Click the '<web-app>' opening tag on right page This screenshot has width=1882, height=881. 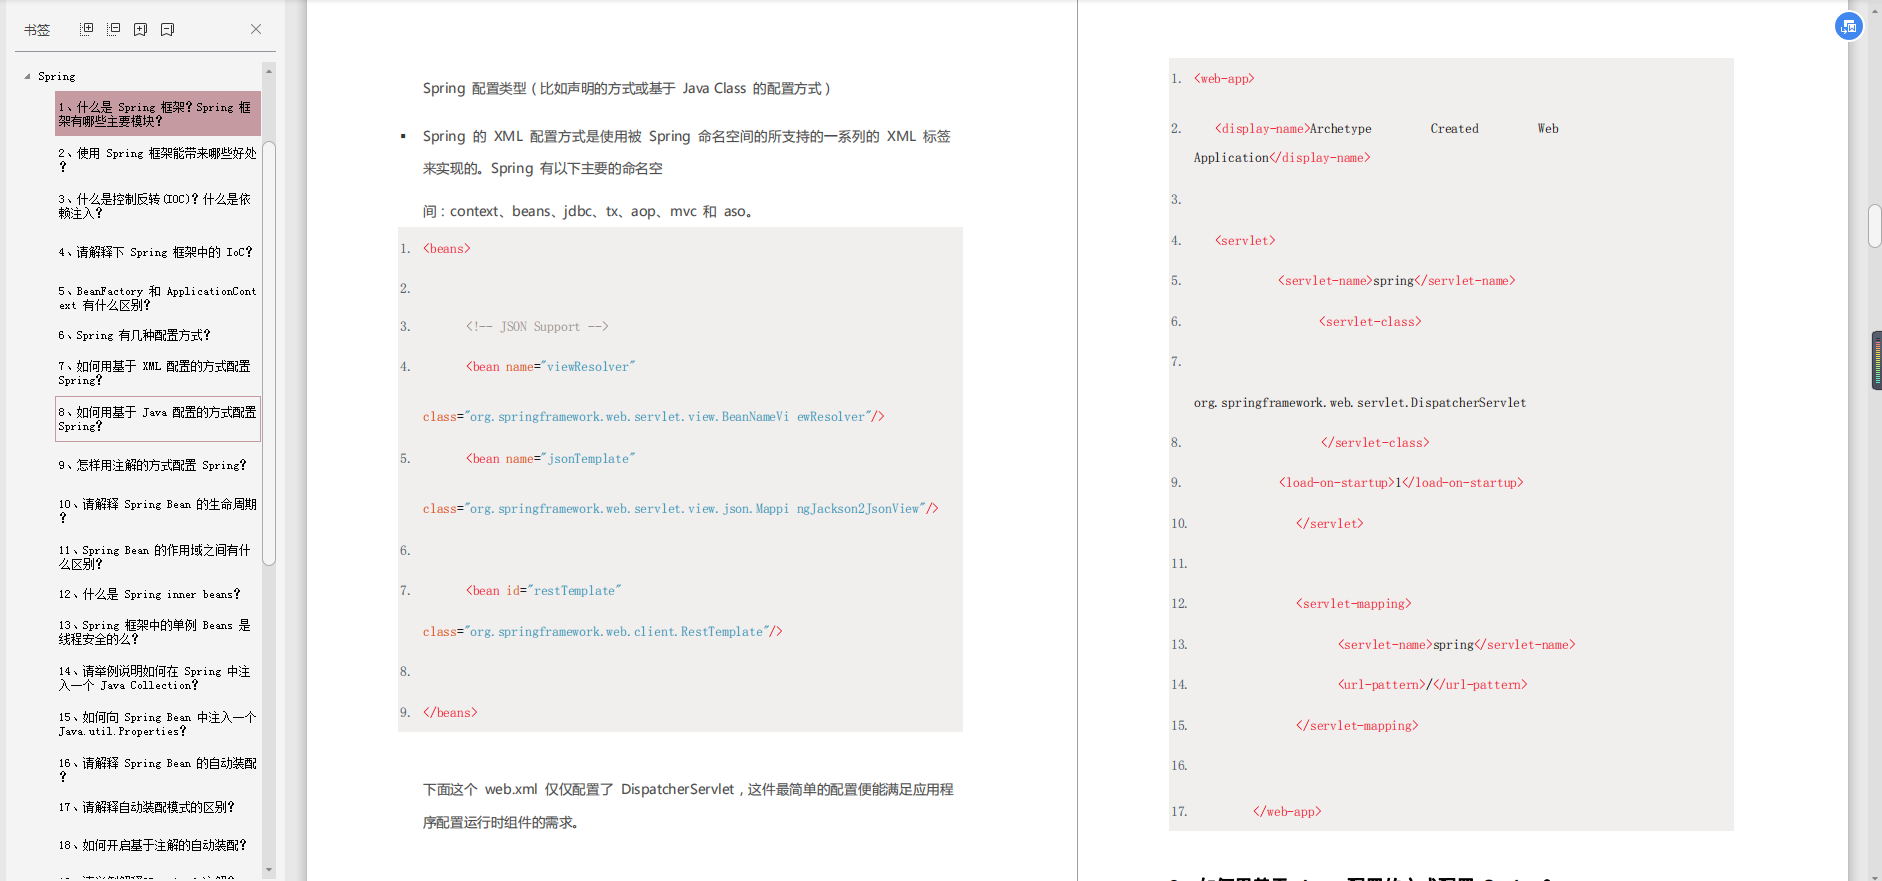pyautogui.click(x=1224, y=78)
